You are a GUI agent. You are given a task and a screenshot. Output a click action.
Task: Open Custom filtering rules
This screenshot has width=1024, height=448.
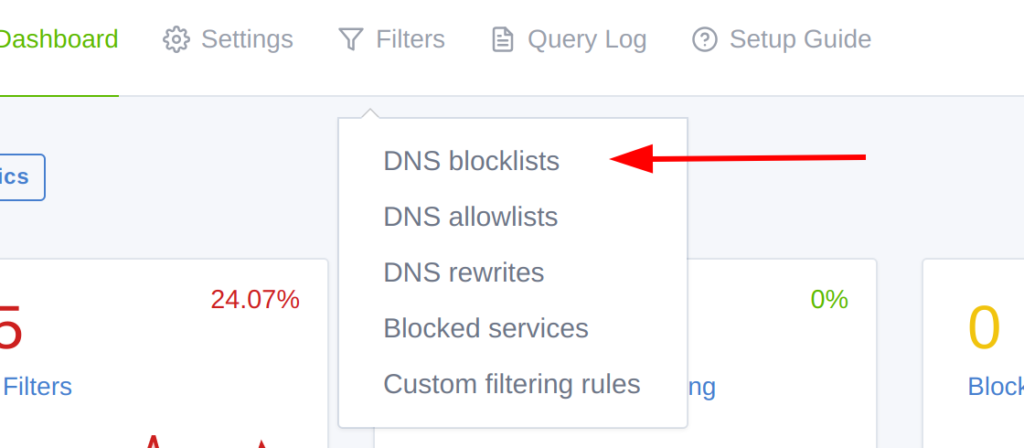pos(512,384)
